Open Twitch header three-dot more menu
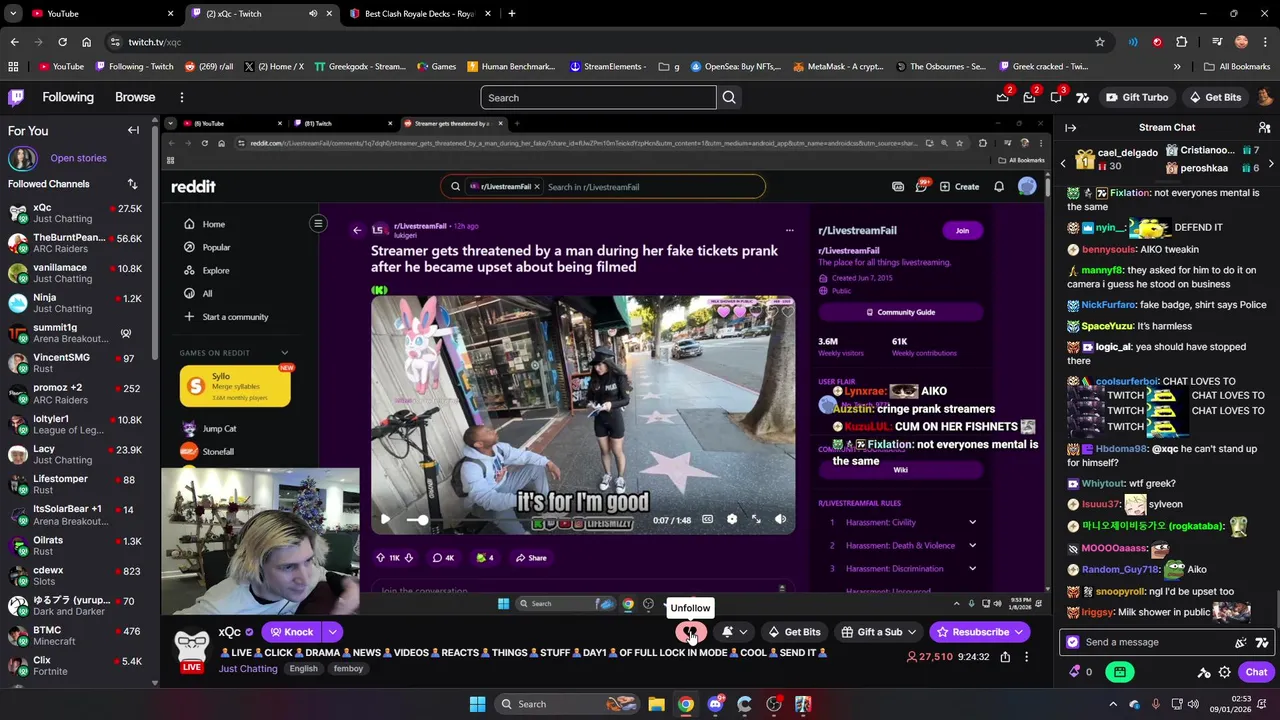1280x720 pixels. click(181, 97)
